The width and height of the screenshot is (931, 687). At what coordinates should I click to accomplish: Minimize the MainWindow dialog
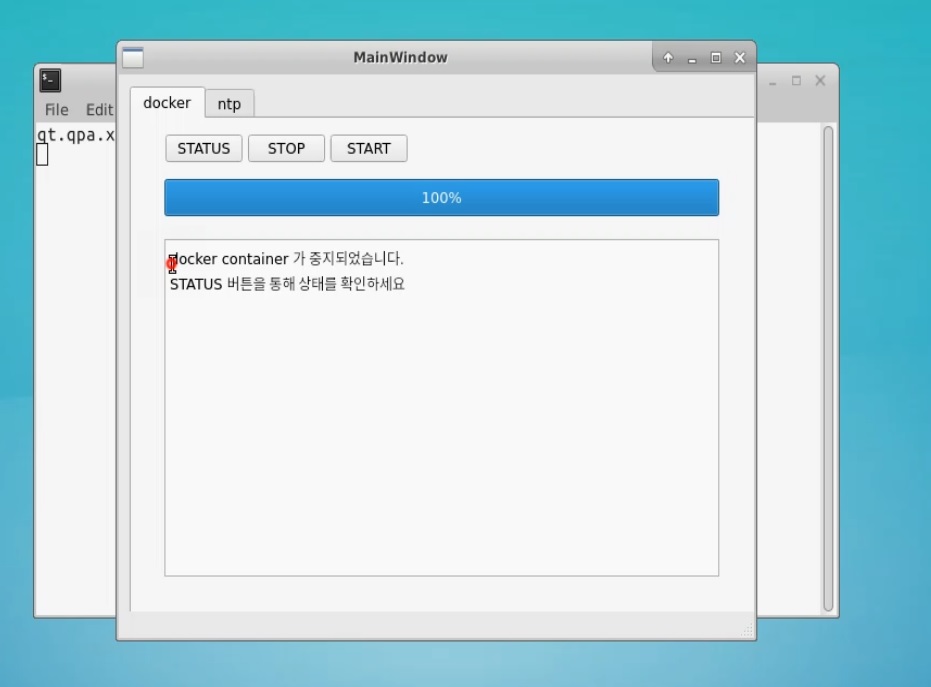coord(691,58)
